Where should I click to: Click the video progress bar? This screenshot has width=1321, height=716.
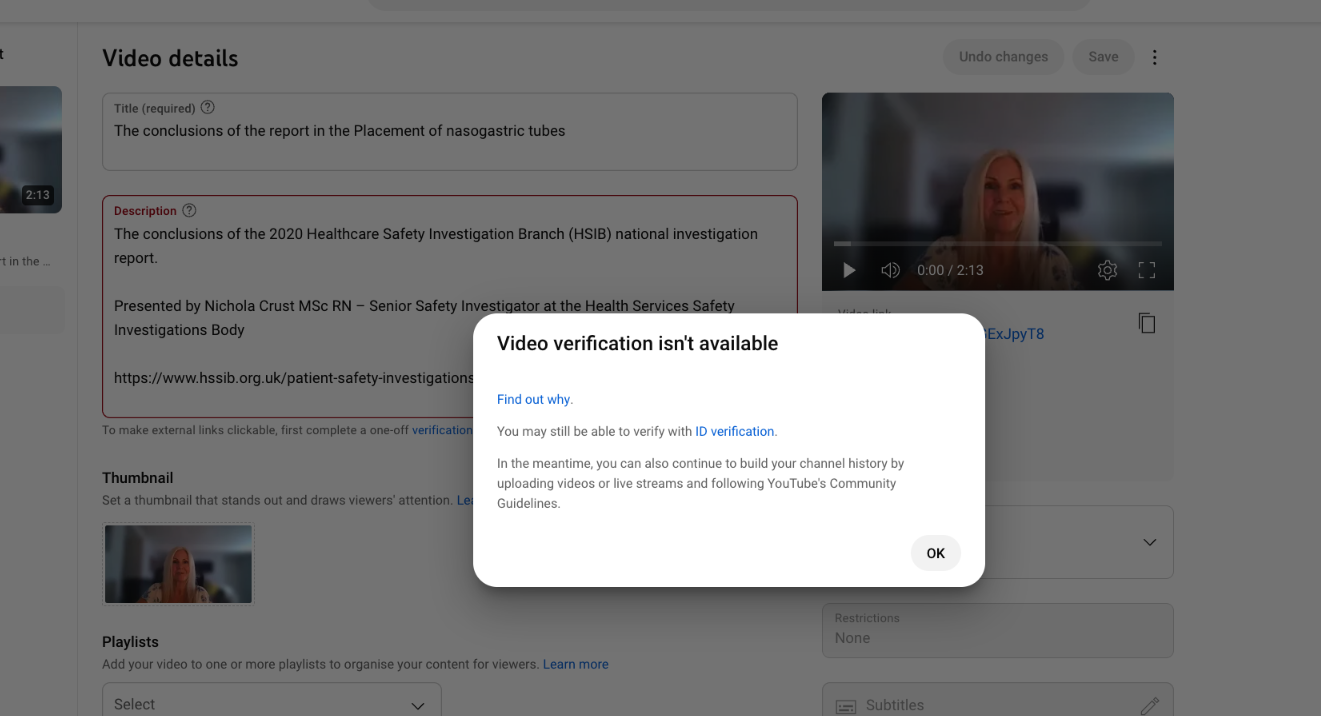click(997, 243)
